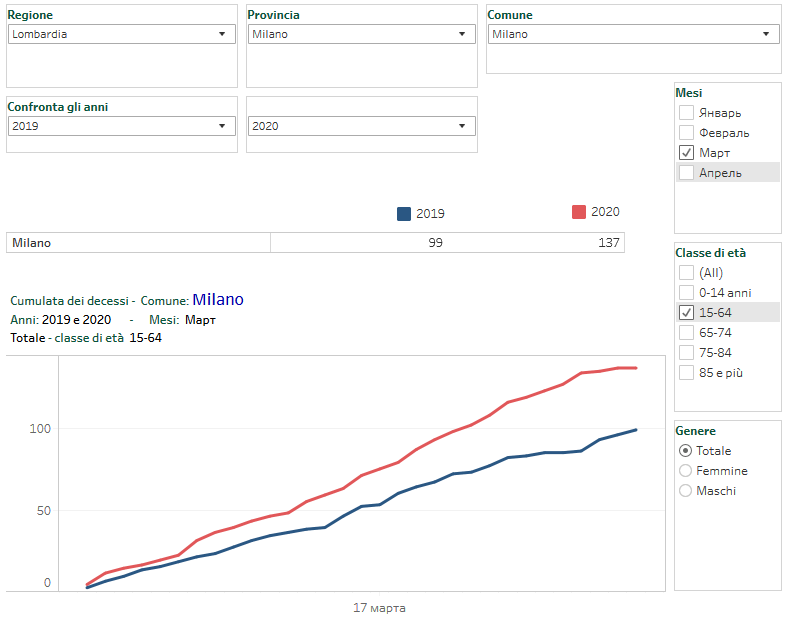
Task: Select the (All) age class checkbox
Action: pyautogui.click(x=686, y=273)
